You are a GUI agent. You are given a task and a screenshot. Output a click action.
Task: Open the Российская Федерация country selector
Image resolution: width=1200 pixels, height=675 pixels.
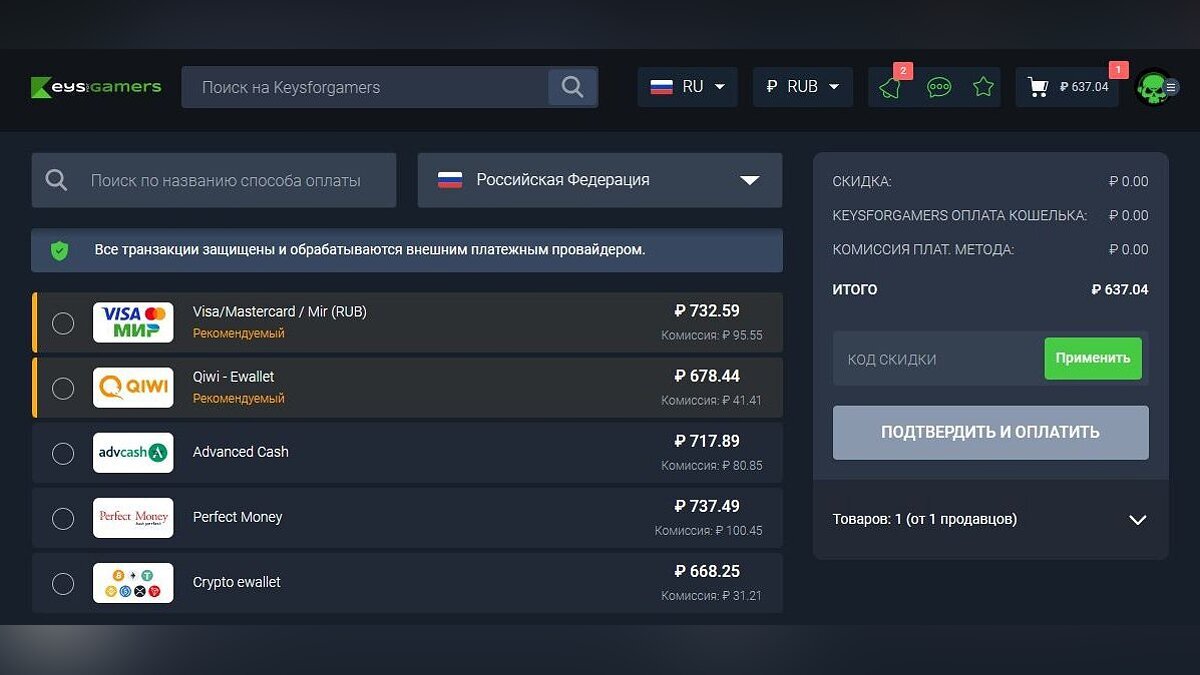pyautogui.click(x=599, y=180)
